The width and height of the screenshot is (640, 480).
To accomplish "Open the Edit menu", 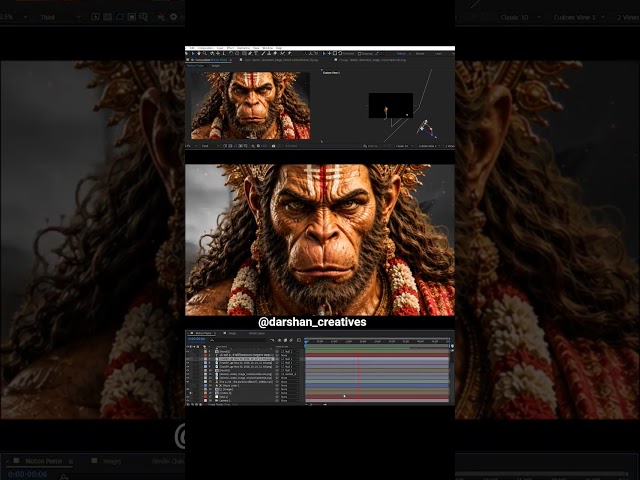I will point(192,48).
